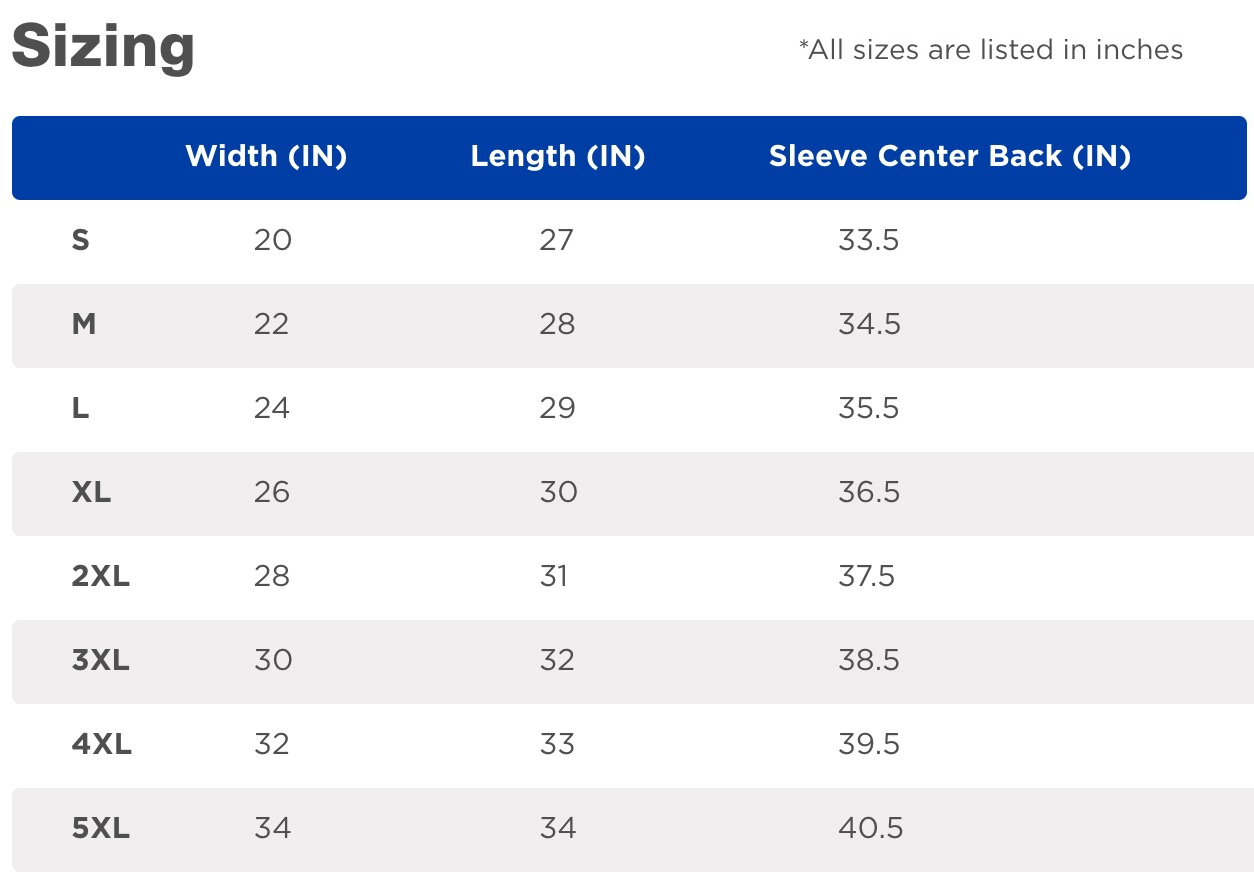The height and width of the screenshot is (886, 1254).
Task: Click the M size row label
Action: 84,324
